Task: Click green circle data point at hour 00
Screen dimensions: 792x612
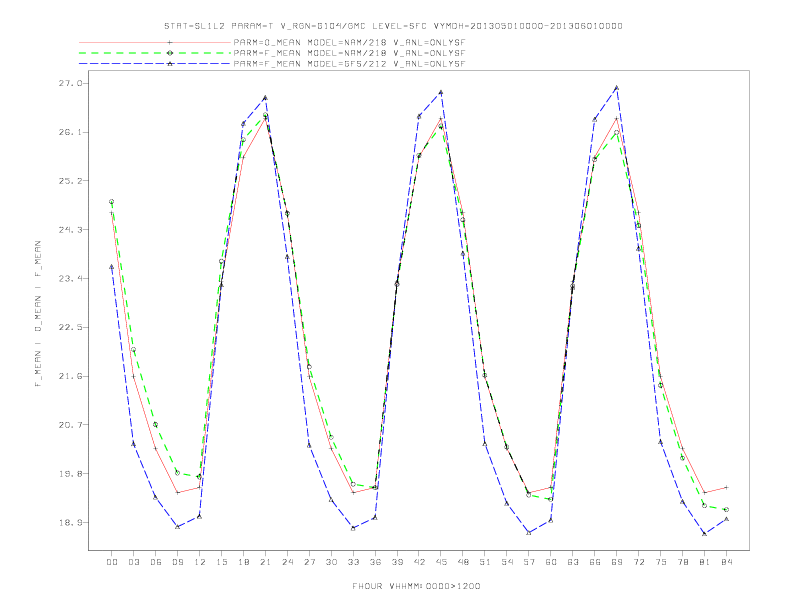Action: (x=112, y=201)
